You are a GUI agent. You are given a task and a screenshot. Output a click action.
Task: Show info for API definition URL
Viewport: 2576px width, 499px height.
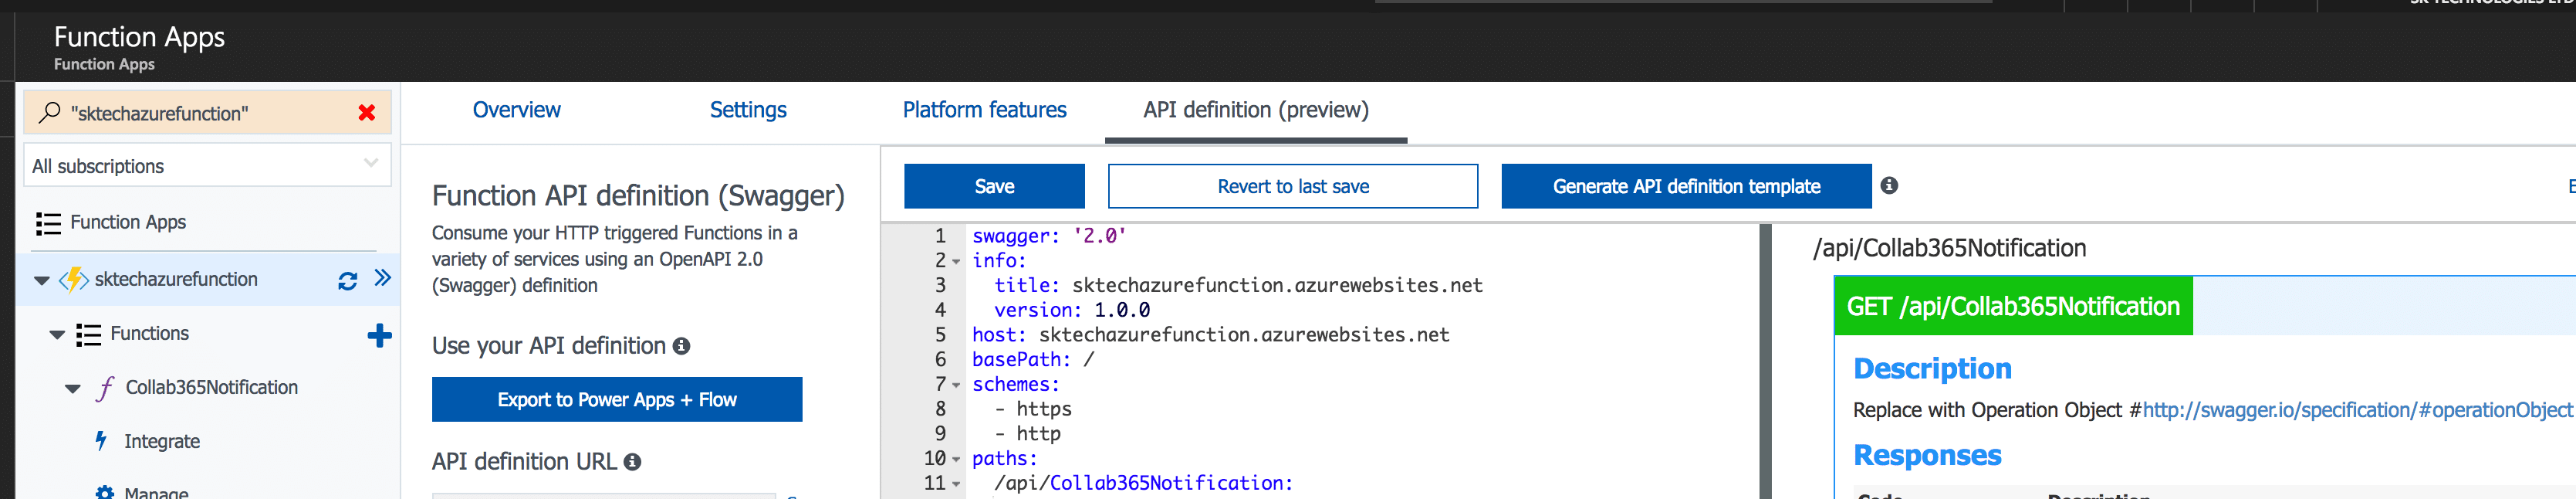point(632,462)
